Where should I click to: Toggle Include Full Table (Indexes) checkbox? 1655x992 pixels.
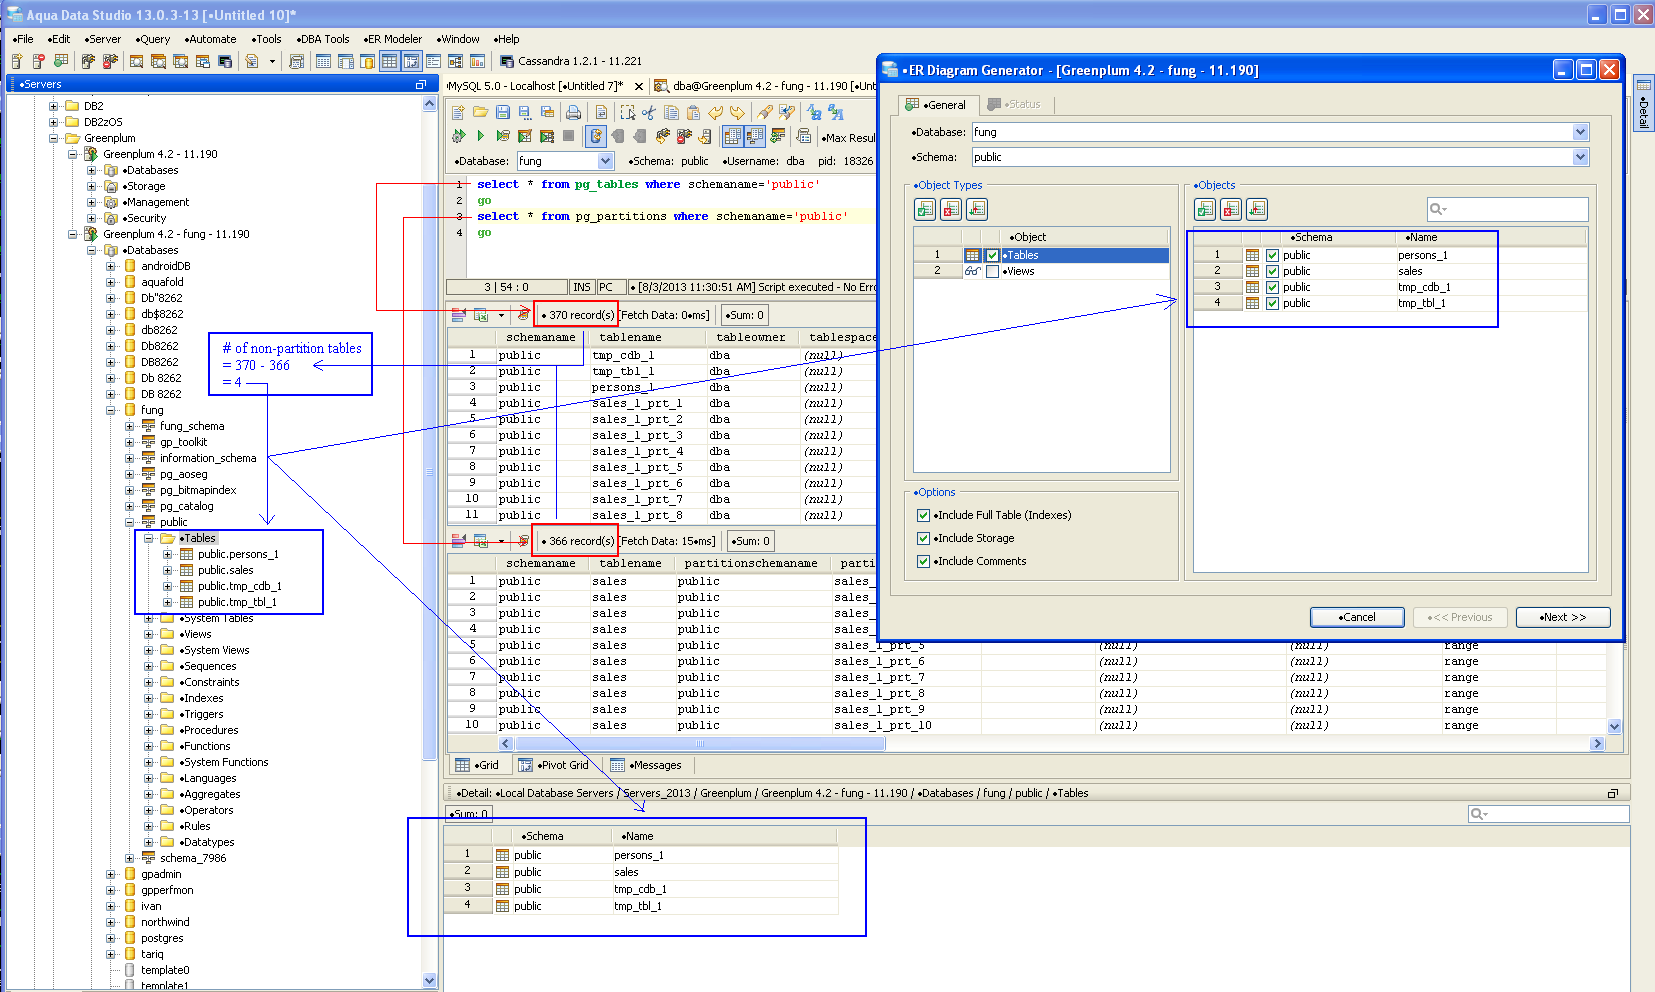tap(923, 515)
